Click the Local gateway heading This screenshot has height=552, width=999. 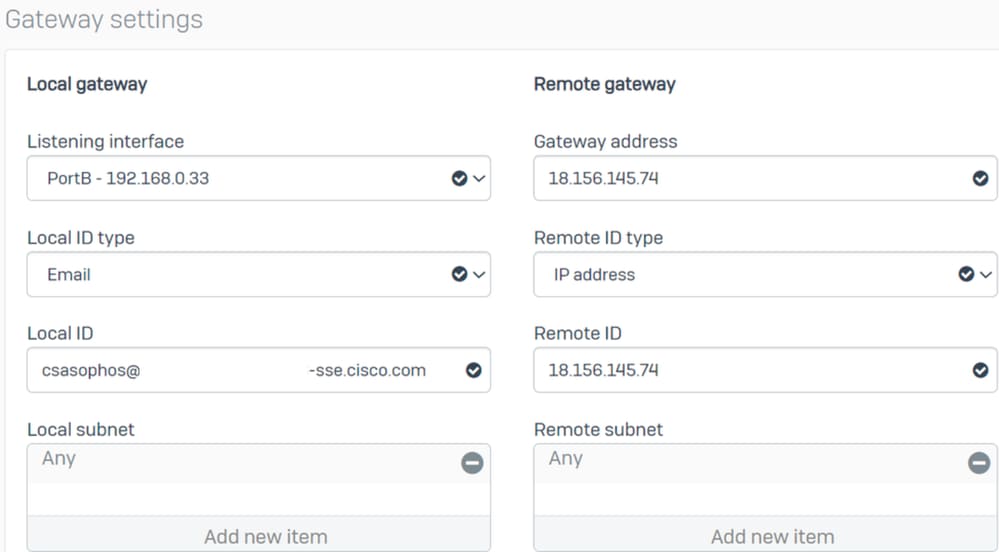coord(87,84)
